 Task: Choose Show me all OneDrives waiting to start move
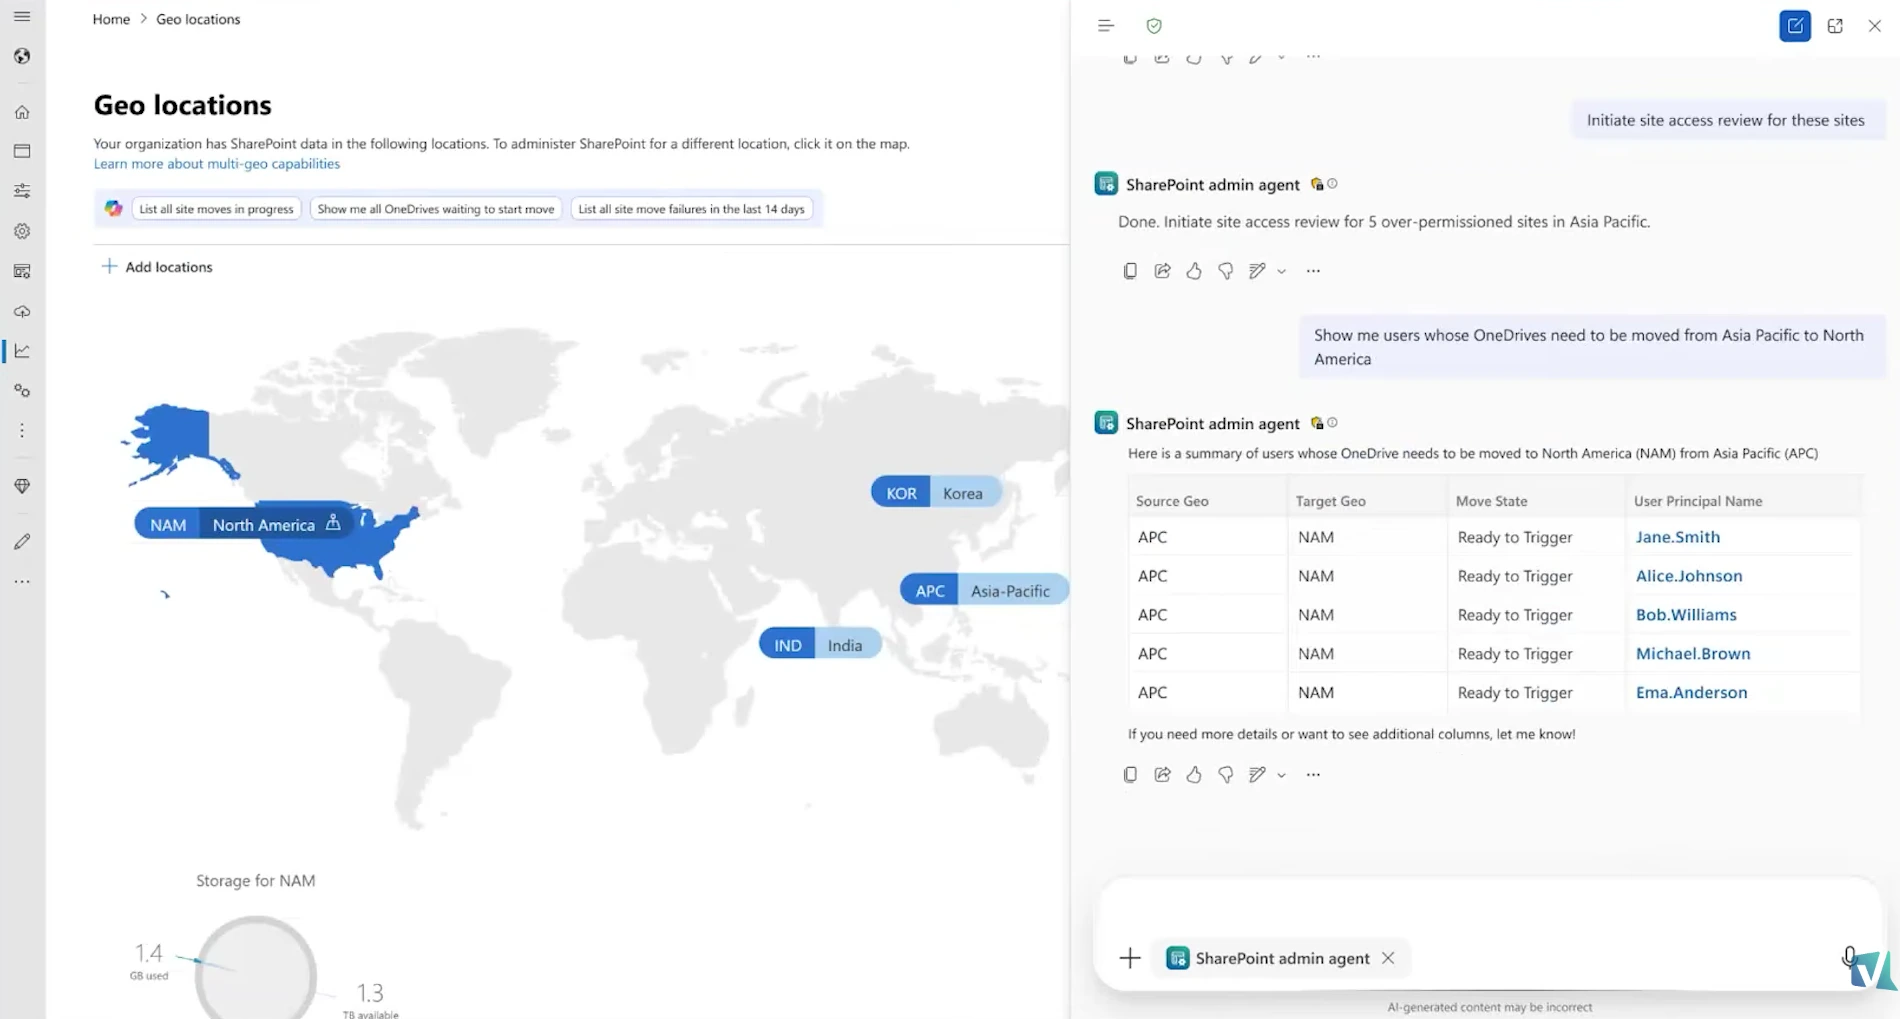click(x=436, y=209)
